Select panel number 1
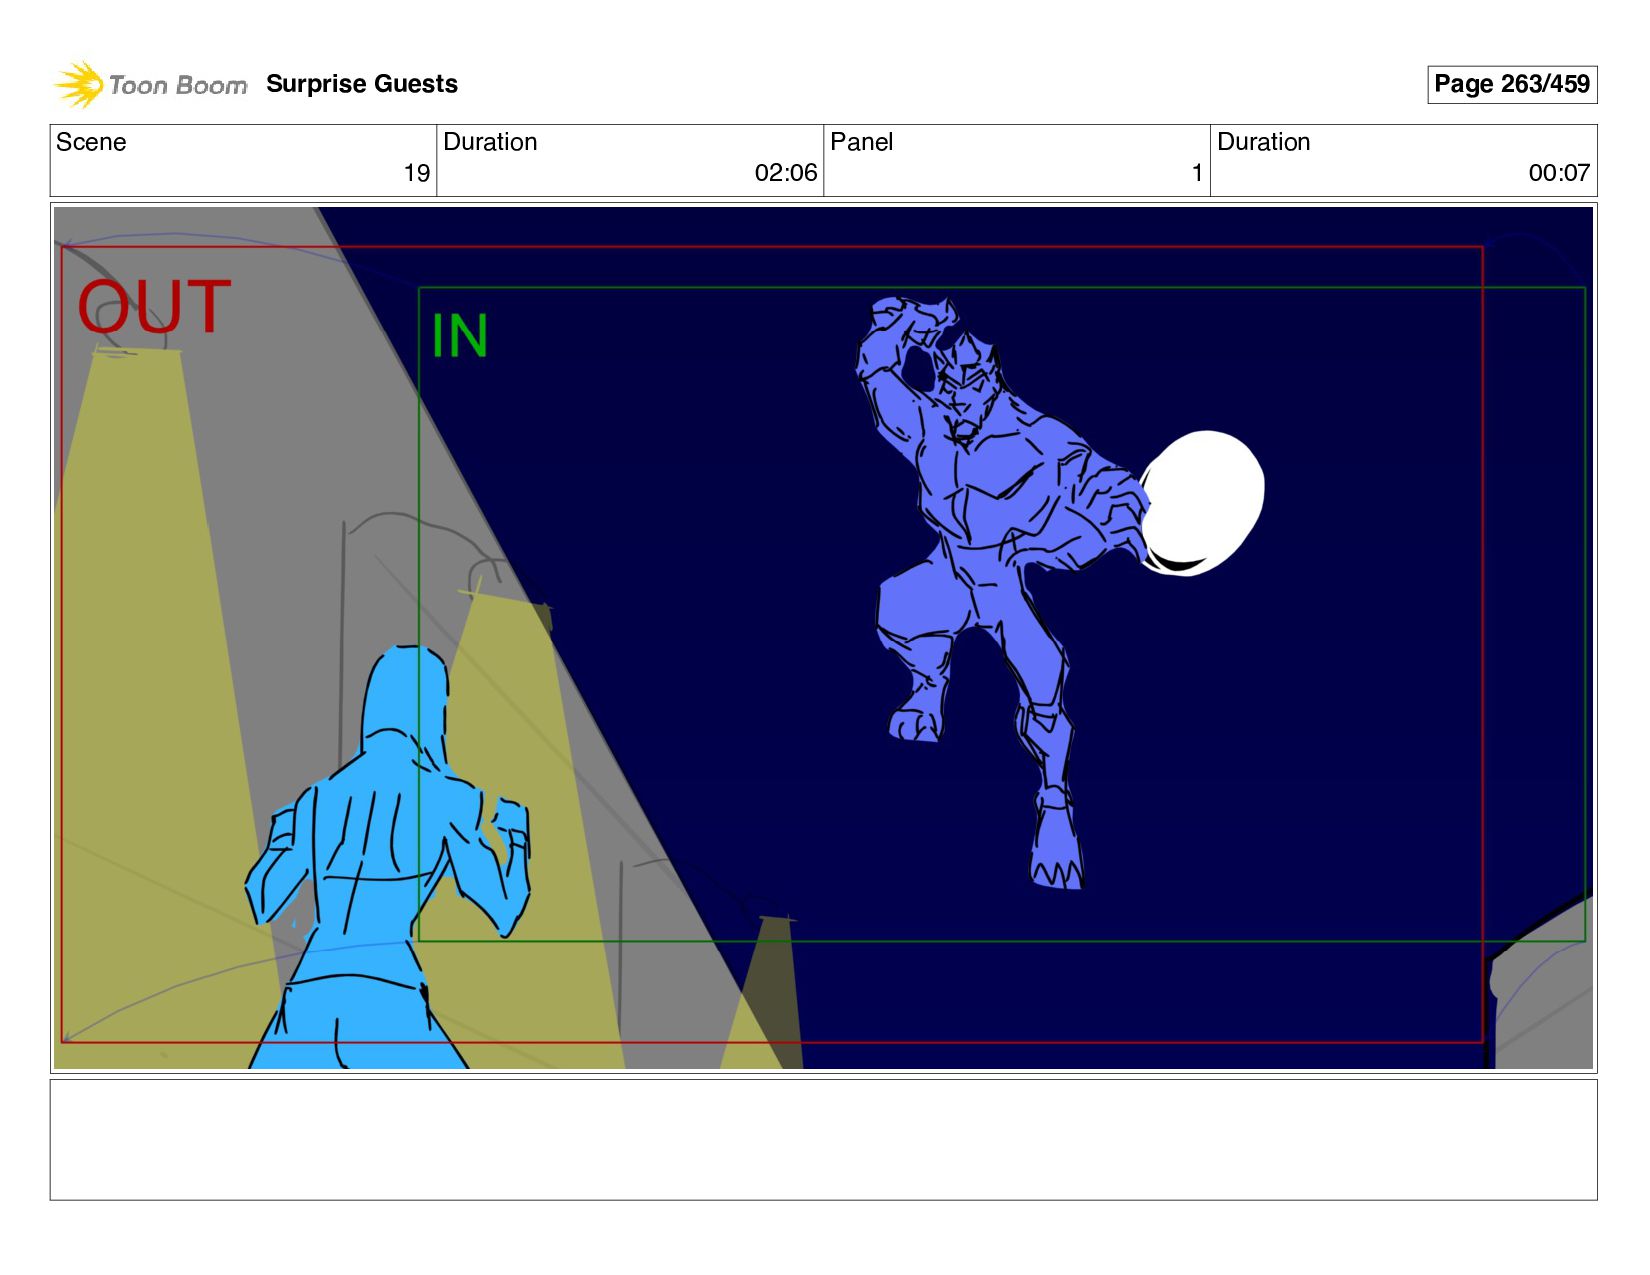1650x1275 pixels. [x=1197, y=173]
